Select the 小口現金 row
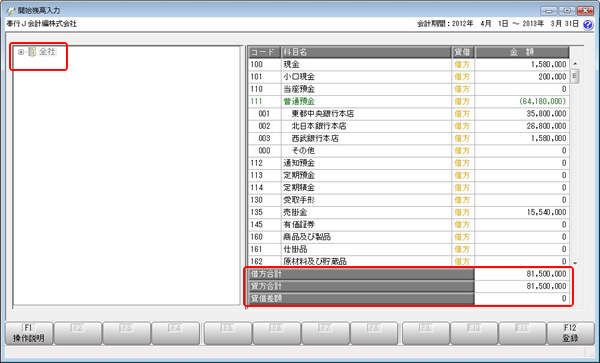Viewport: 600px width, 363px height. (409, 77)
